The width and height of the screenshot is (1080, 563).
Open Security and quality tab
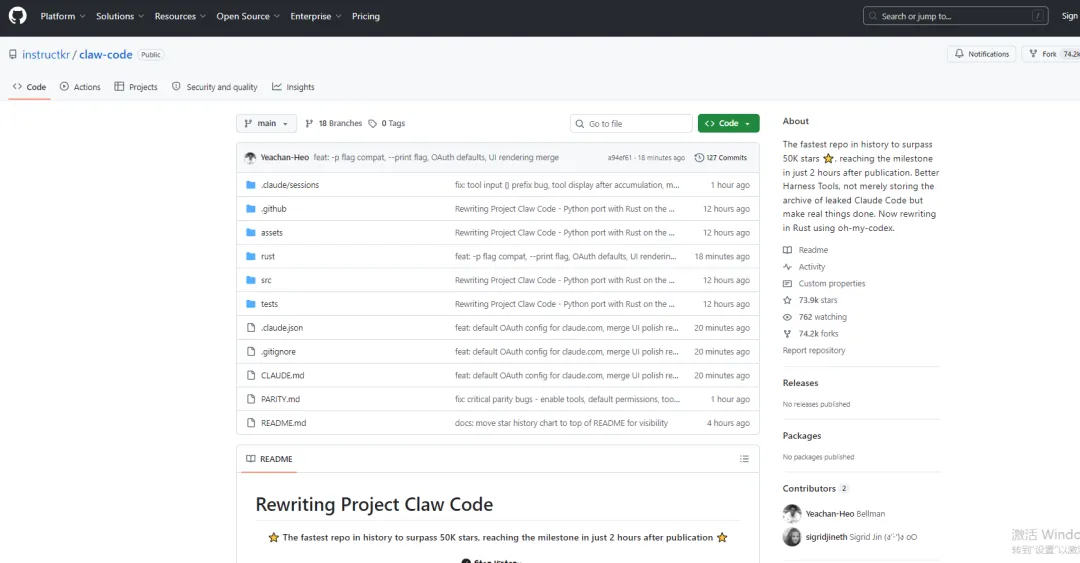[x=214, y=87]
